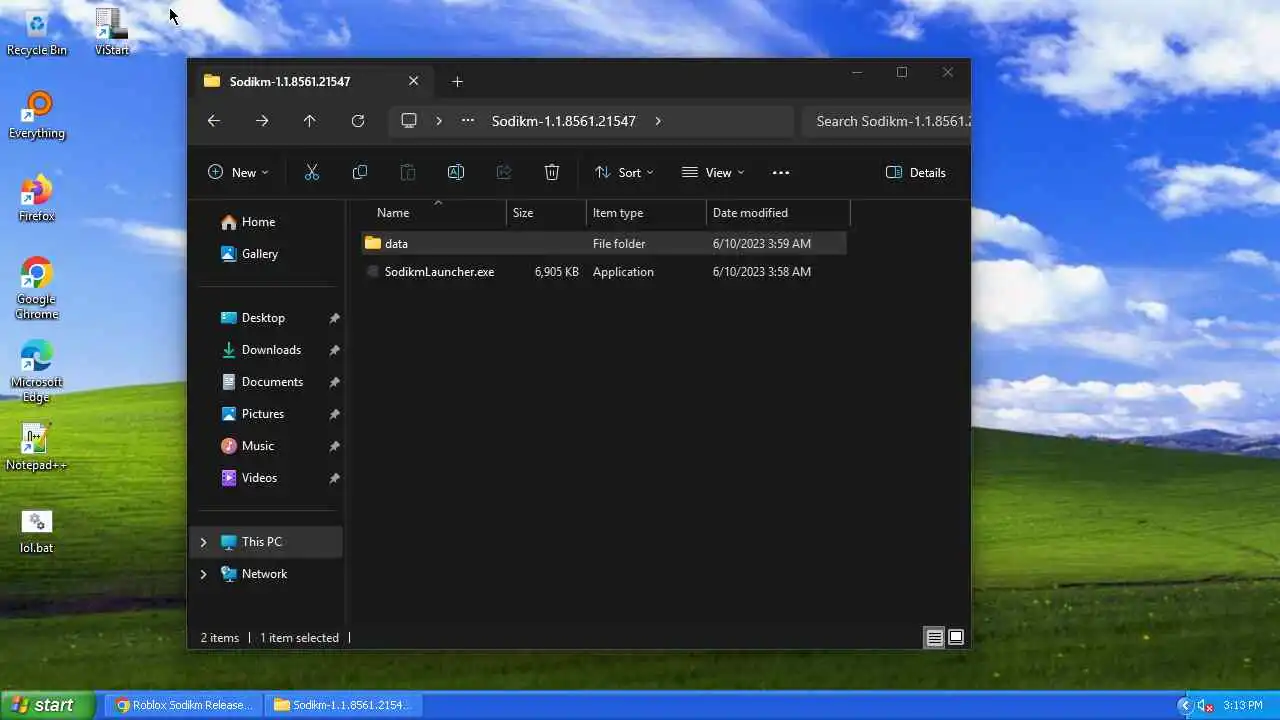Viewport: 1280px width, 720px height.
Task: Open the See more ellipsis menu
Action: coord(781,172)
